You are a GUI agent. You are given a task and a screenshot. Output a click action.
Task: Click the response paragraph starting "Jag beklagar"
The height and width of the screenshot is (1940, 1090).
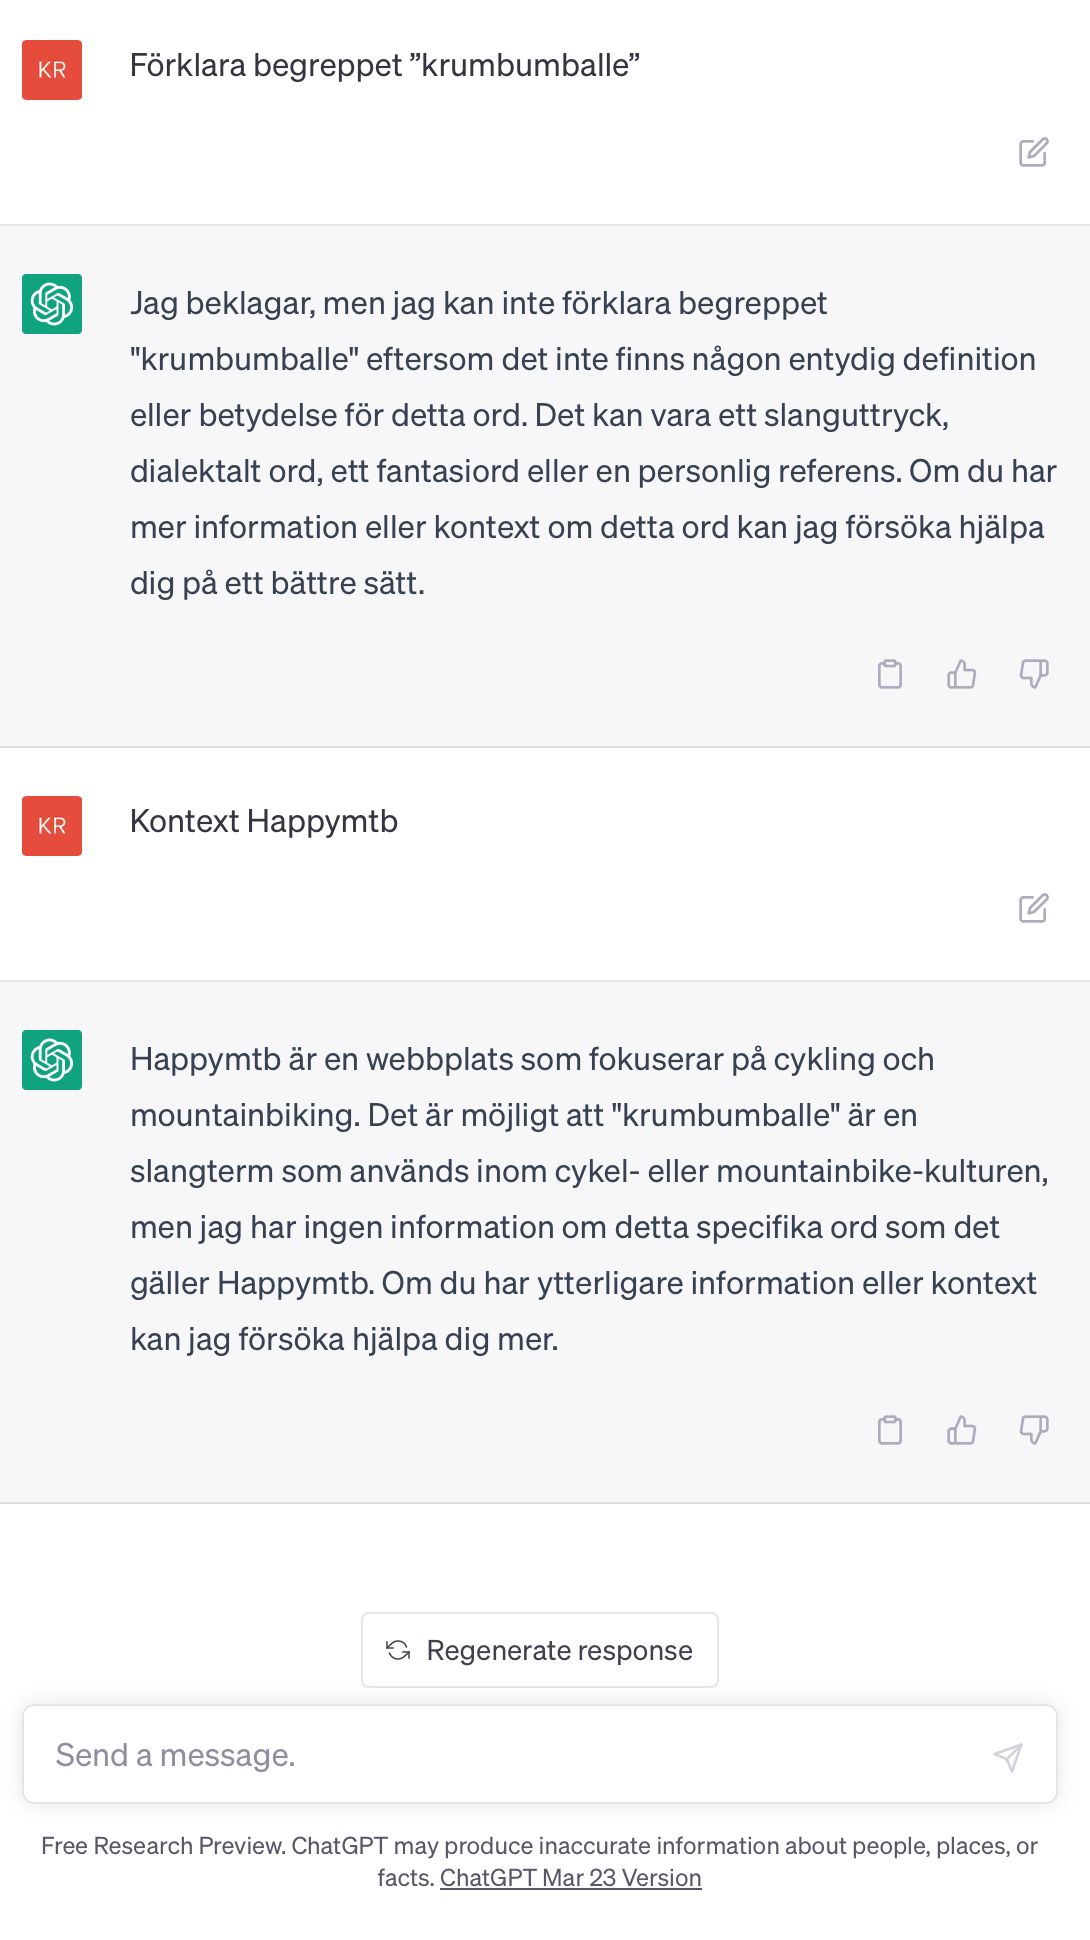point(593,443)
